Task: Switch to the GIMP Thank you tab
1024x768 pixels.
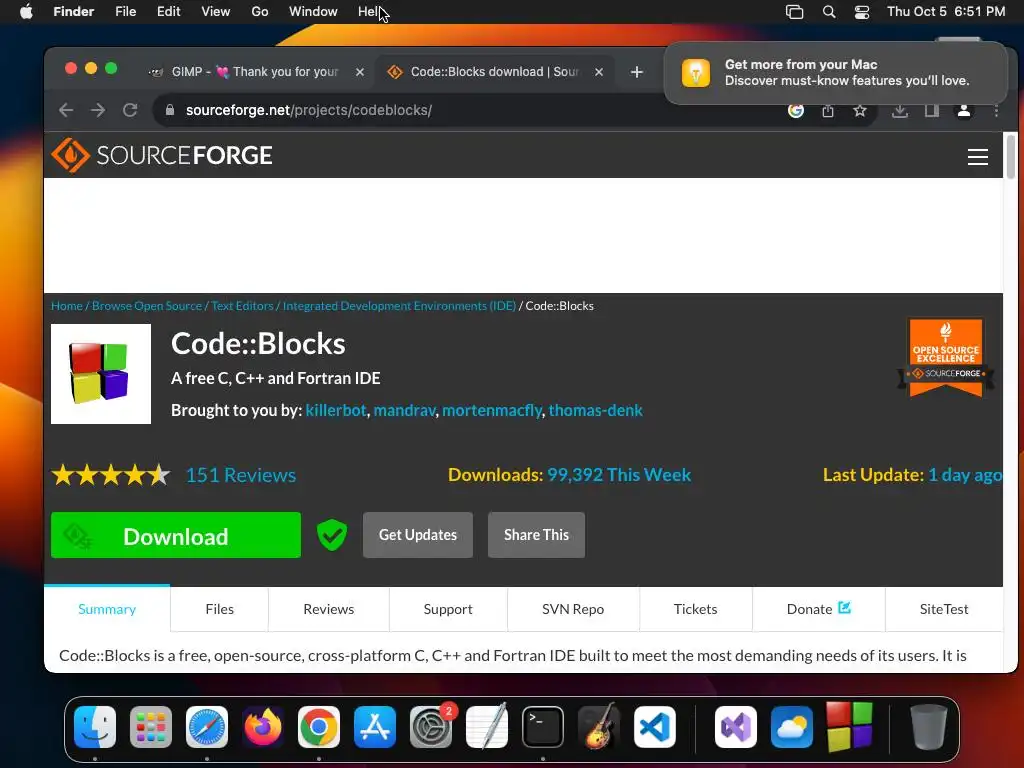Action: click(254, 72)
